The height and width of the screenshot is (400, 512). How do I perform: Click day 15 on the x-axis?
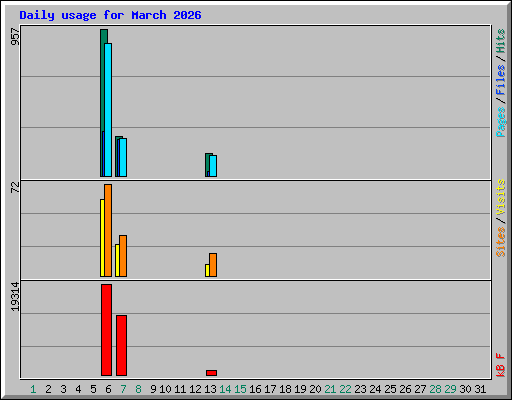240,389
